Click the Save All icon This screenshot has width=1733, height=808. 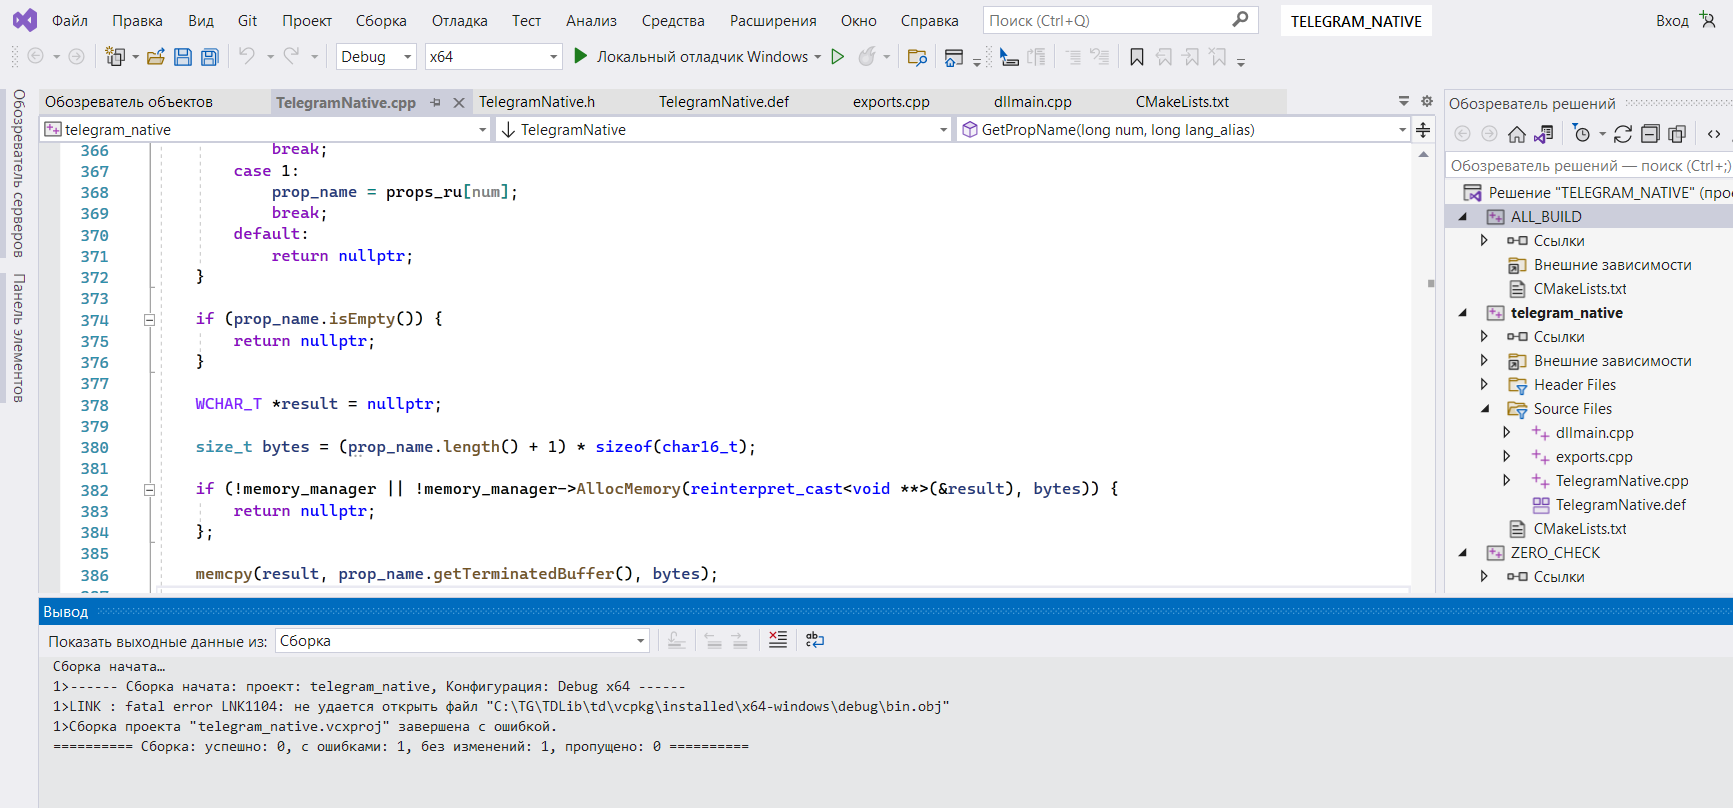coord(210,57)
